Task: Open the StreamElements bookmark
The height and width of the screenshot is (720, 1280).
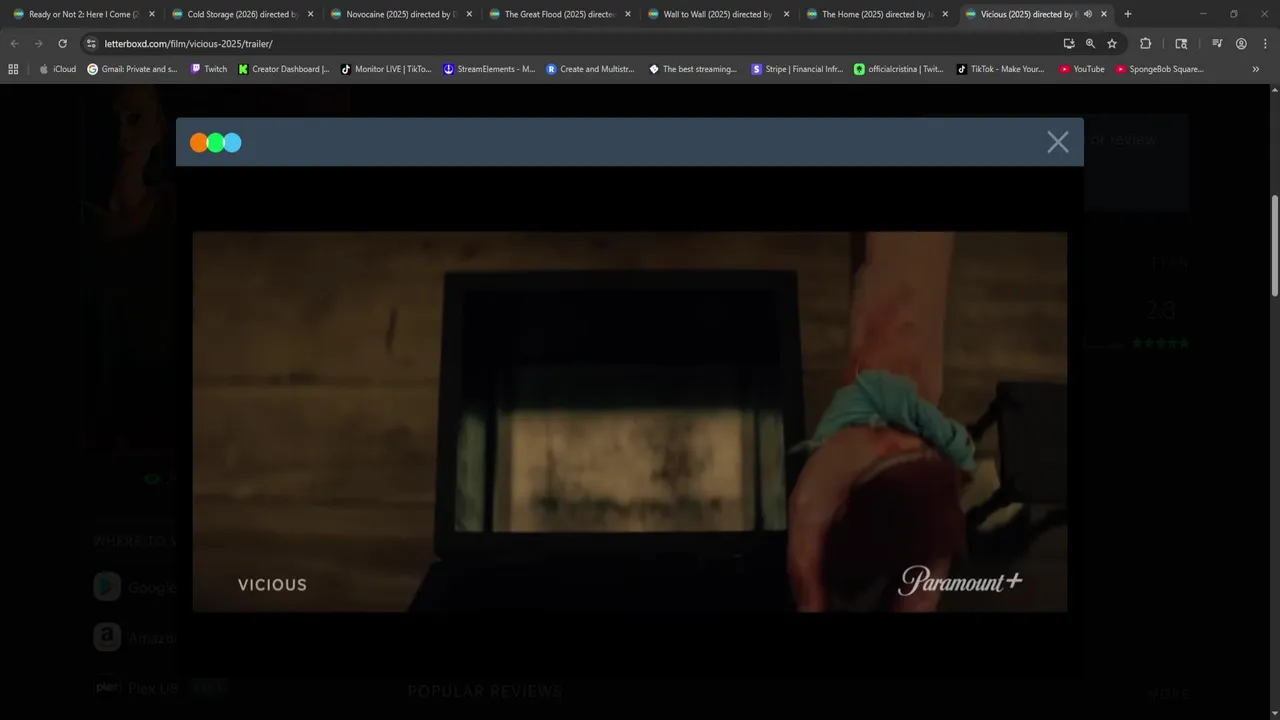Action: 489,69
